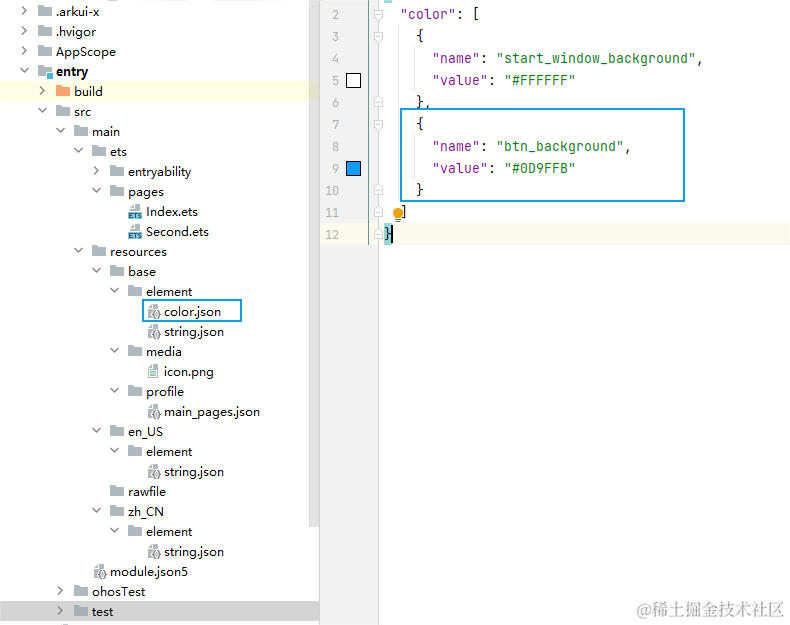Click the orange build folder icon

point(63,91)
